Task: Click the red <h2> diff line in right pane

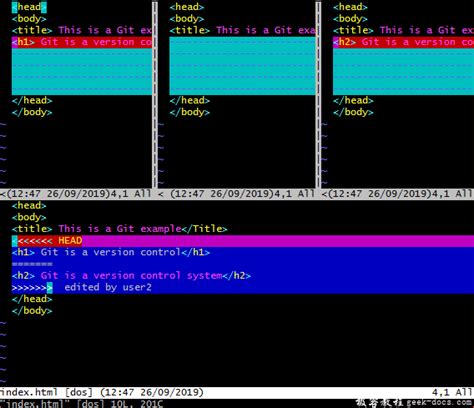Action: coord(403,42)
